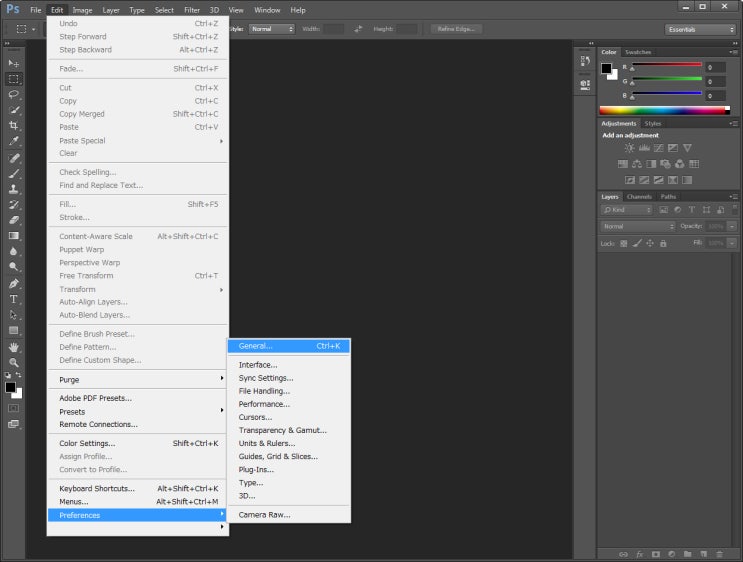Screen dimensions: 743x562
Task: Toggle lock image pixels
Action: click(637, 244)
